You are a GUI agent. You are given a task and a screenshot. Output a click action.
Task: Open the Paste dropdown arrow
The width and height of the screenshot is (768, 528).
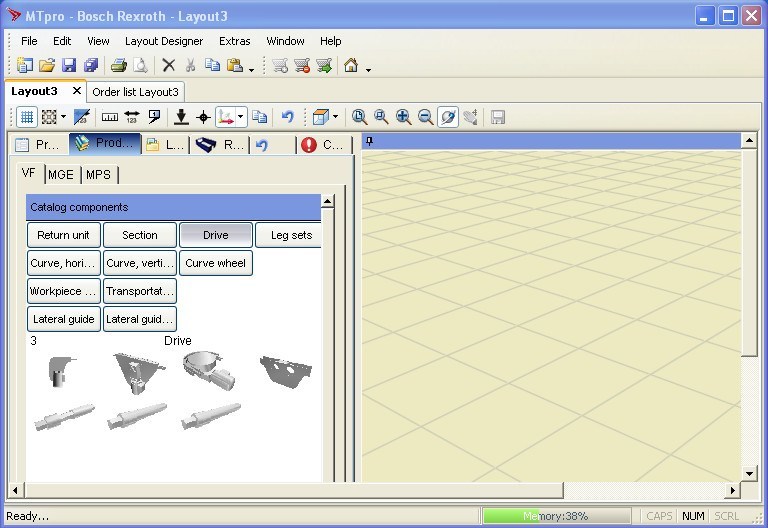(251, 70)
